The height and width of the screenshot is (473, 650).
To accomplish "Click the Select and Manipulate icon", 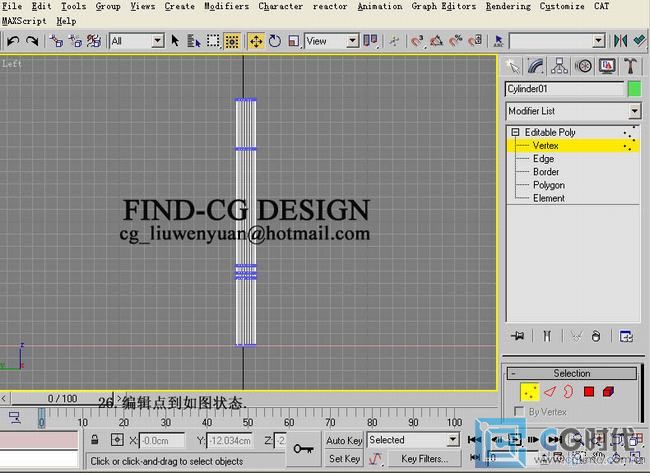I will [x=394, y=41].
